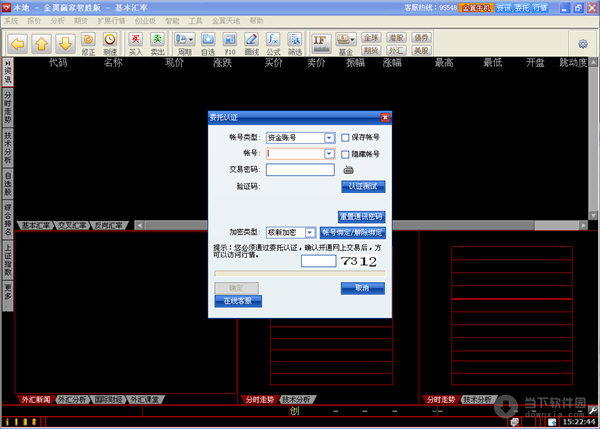Click the 买入 buy icon
The width and height of the screenshot is (600, 429).
pyautogui.click(x=135, y=44)
